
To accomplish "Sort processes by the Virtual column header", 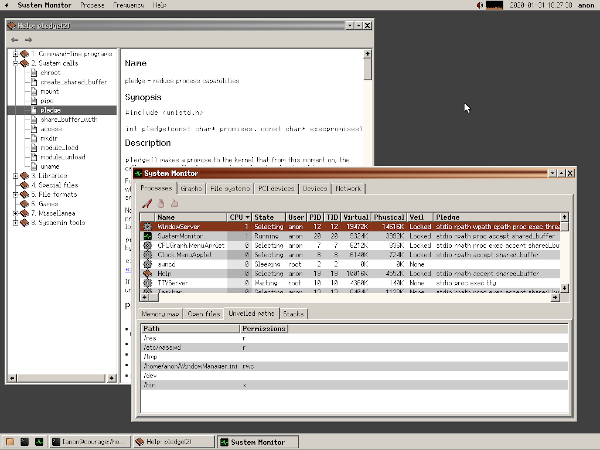I will click(x=355, y=217).
